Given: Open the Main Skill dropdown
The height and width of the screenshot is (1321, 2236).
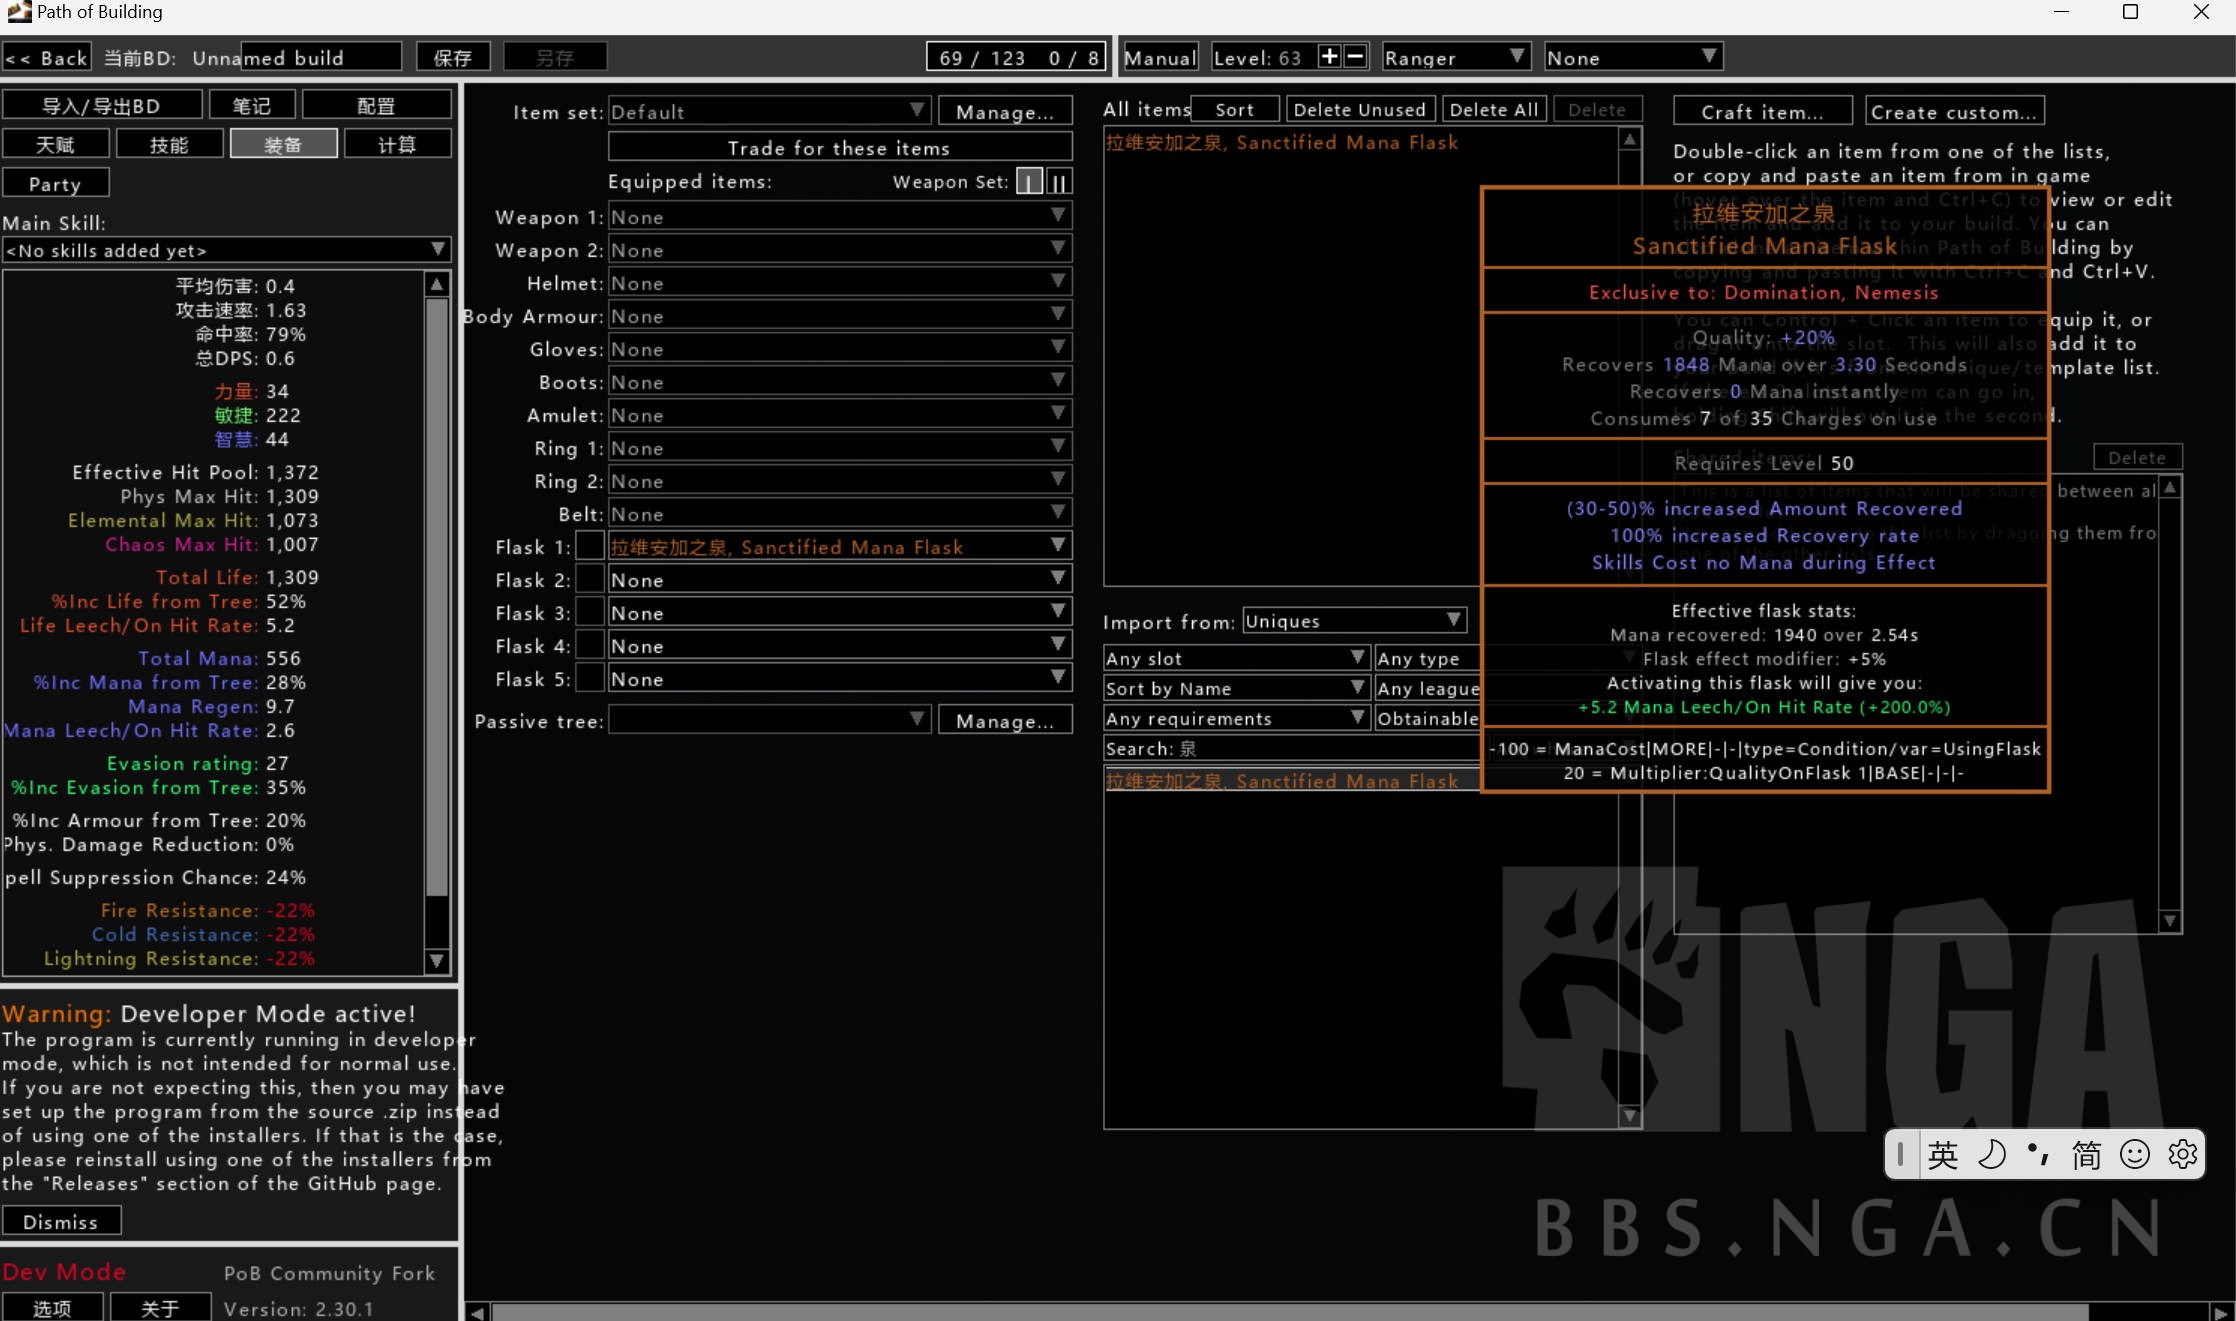Looking at the screenshot, I should 226,250.
